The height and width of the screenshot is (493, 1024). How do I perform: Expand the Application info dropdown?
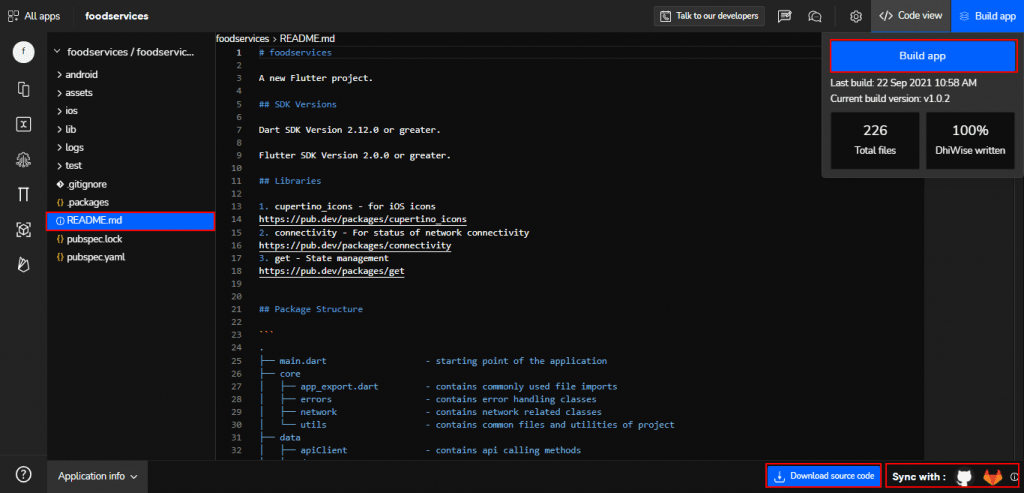(97, 476)
